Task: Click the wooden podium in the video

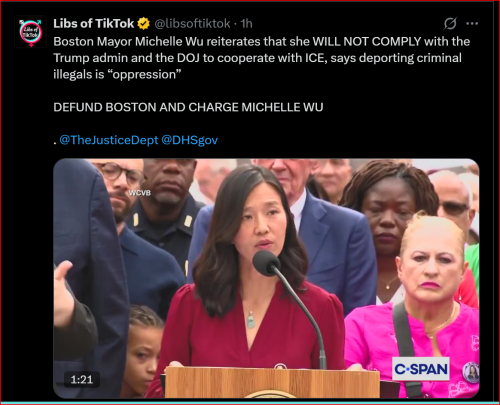Action: tap(272, 382)
